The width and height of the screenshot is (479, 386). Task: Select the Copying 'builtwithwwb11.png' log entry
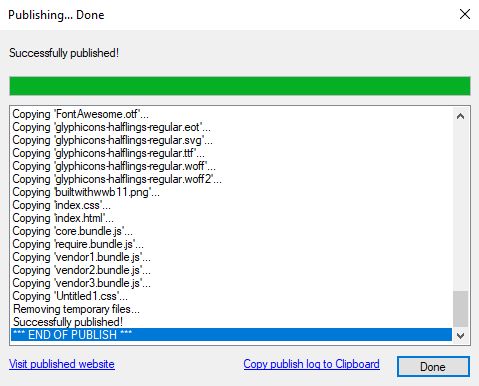point(231,192)
